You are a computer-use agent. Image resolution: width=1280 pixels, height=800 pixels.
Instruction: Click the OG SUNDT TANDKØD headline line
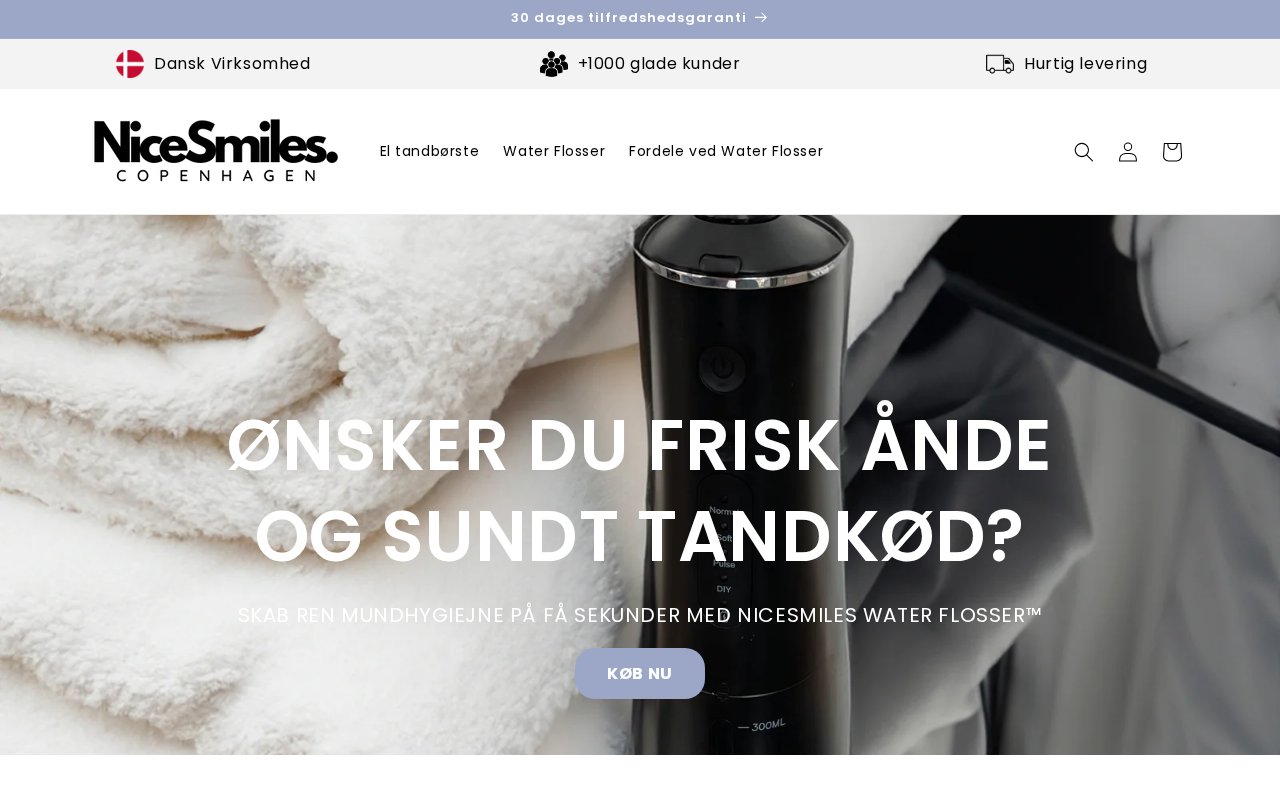click(x=640, y=538)
